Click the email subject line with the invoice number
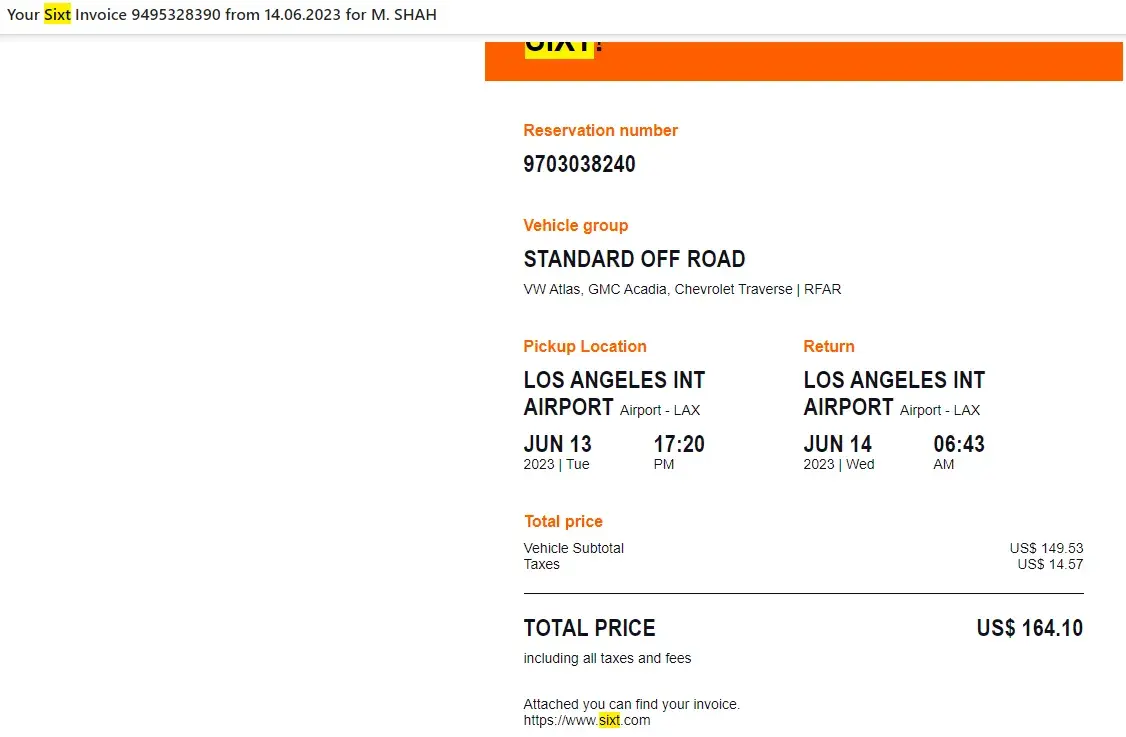1126x737 pixels. (222, 15)
